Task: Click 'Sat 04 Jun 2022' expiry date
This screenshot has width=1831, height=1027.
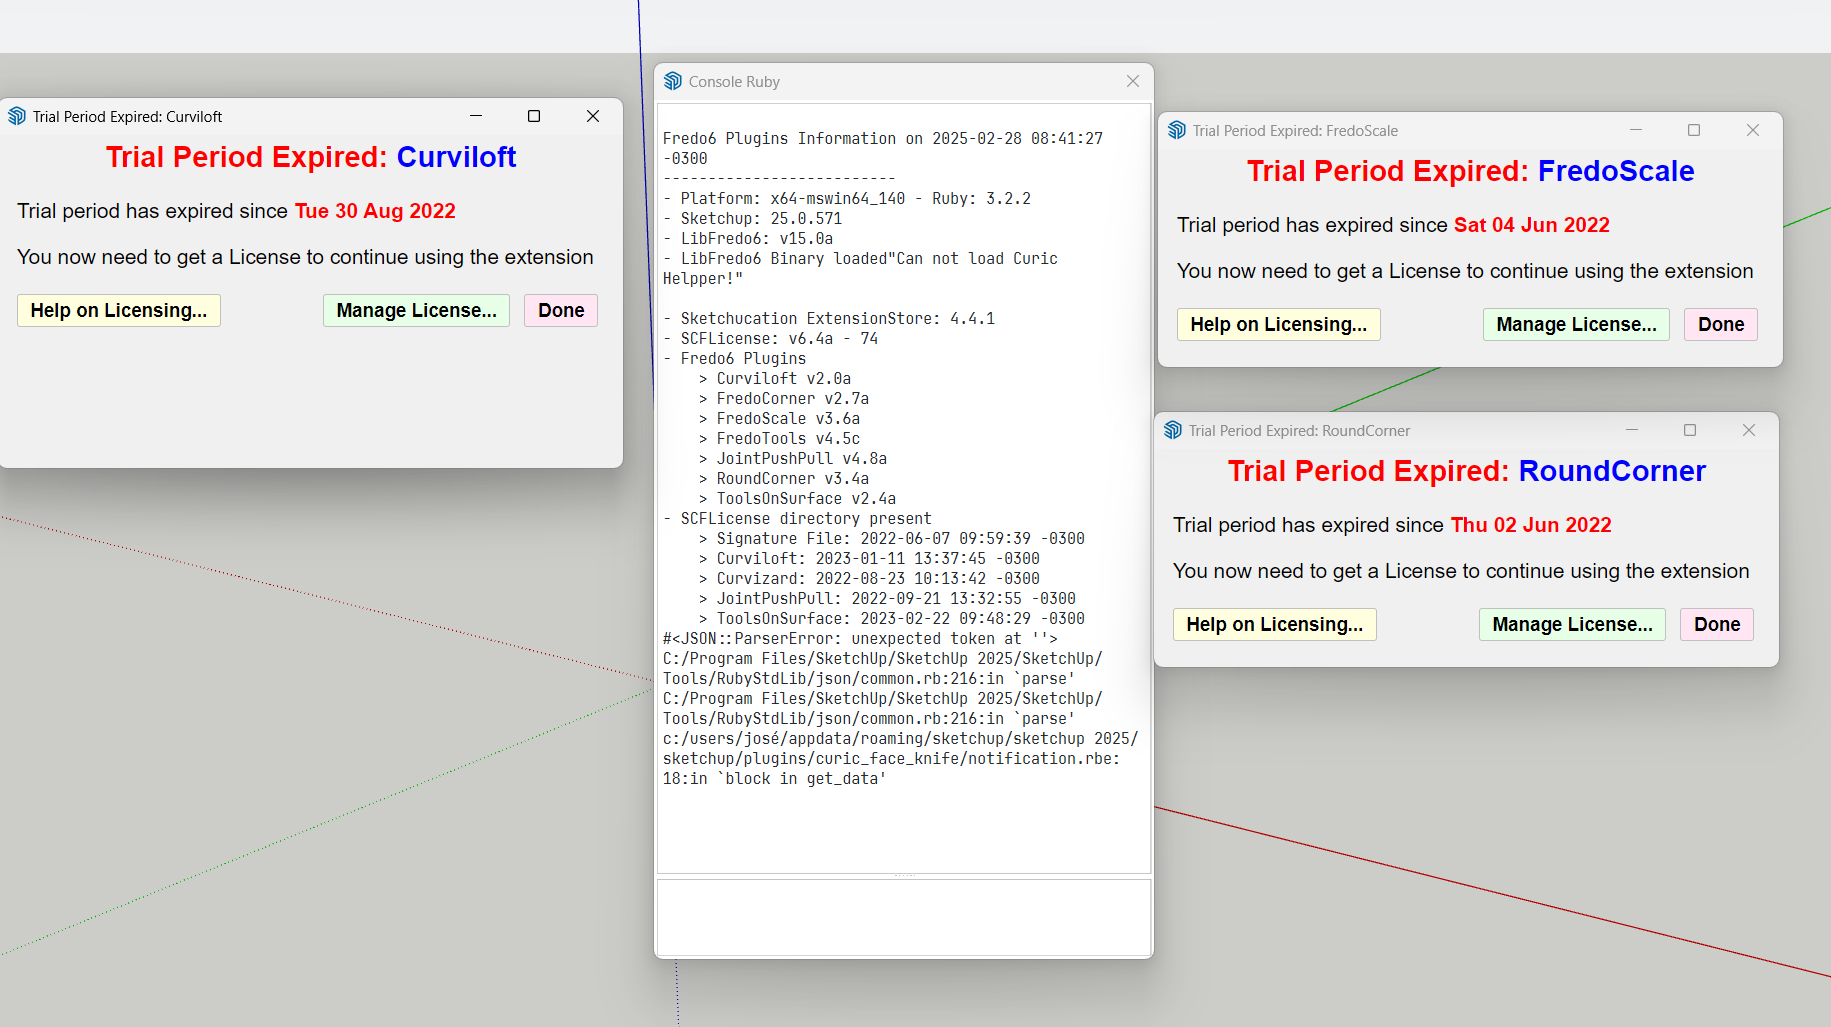Action: coord(1532,225)
